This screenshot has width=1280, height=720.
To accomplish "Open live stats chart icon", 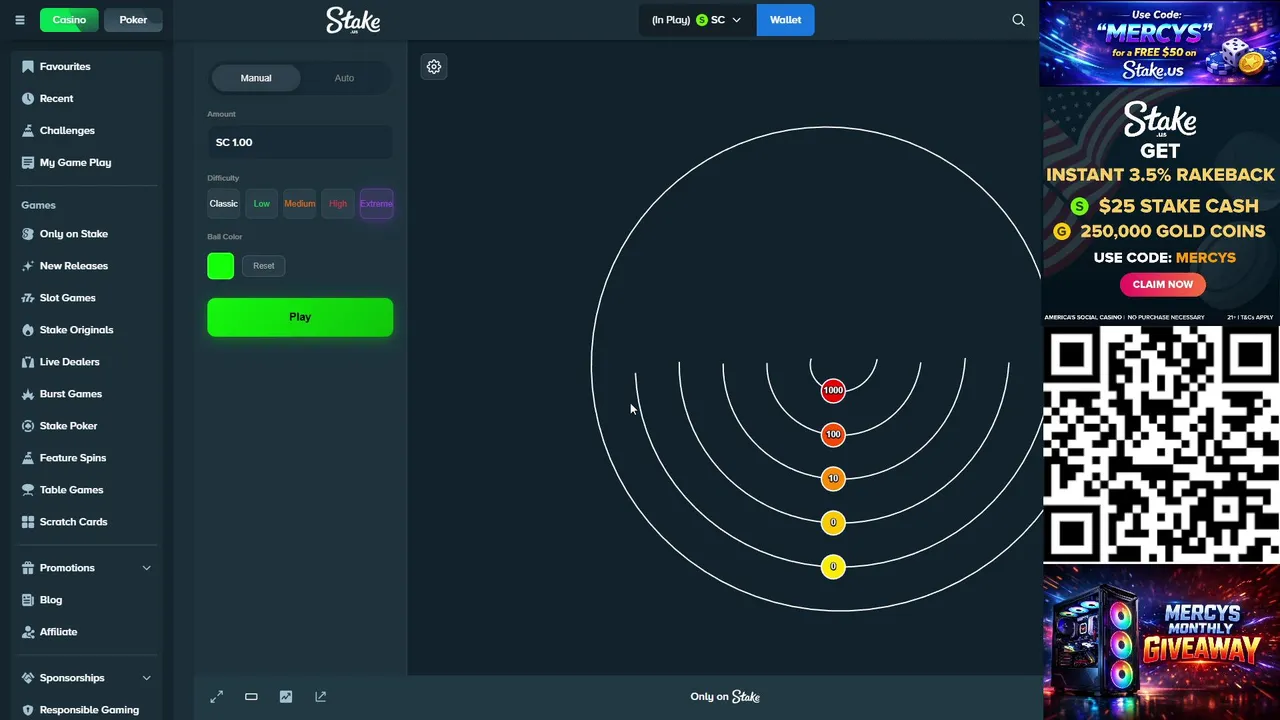I will click(x=286, y=697).
